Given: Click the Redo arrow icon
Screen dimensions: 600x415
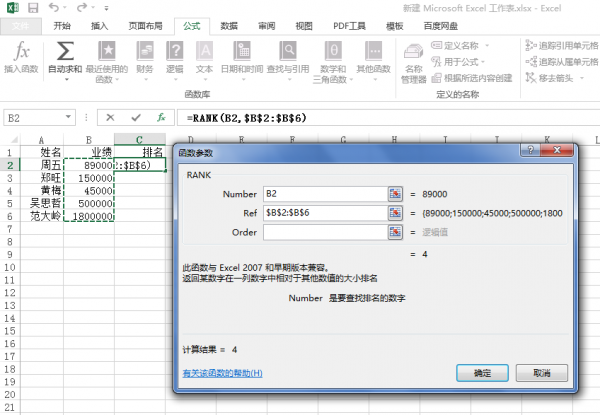Looking at the screenshot, I should point(82,7).
